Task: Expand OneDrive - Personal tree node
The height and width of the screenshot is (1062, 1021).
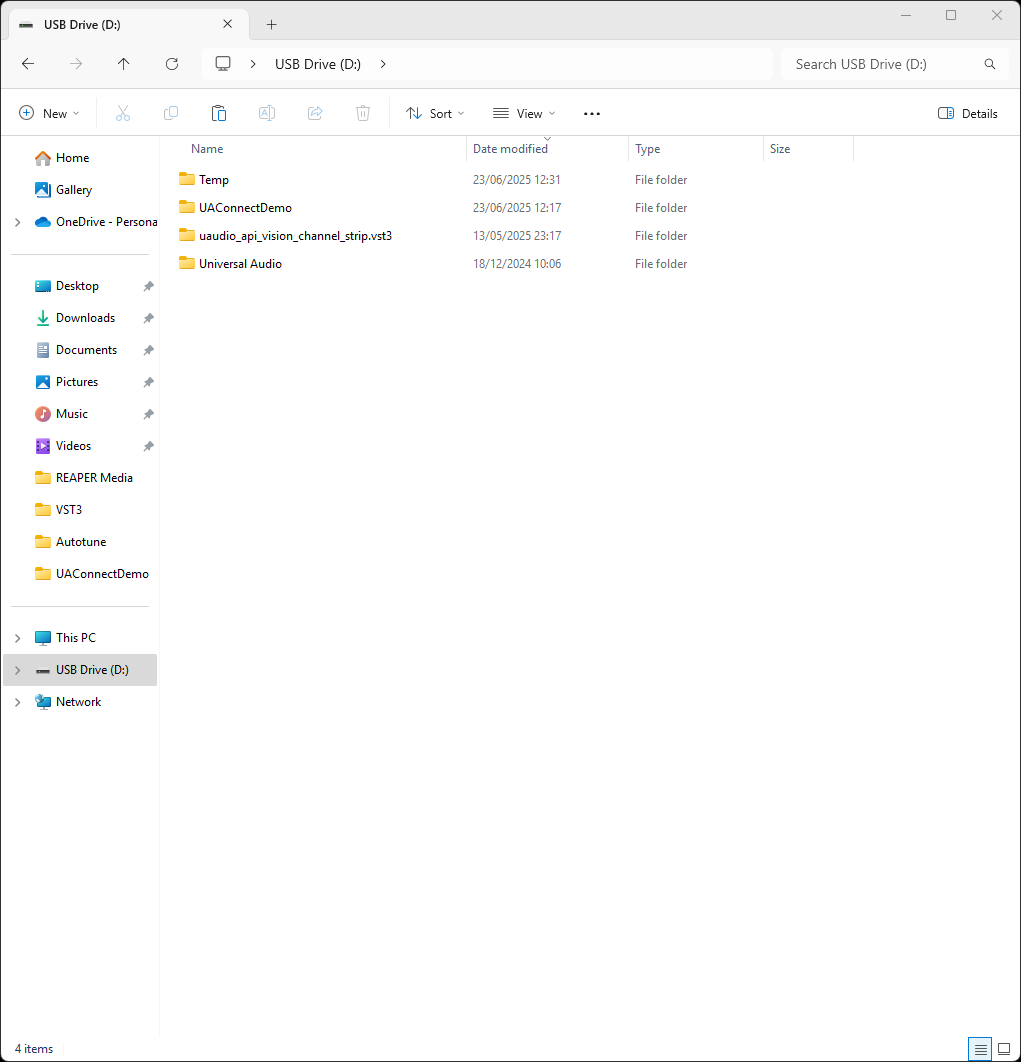Action: 18,222
